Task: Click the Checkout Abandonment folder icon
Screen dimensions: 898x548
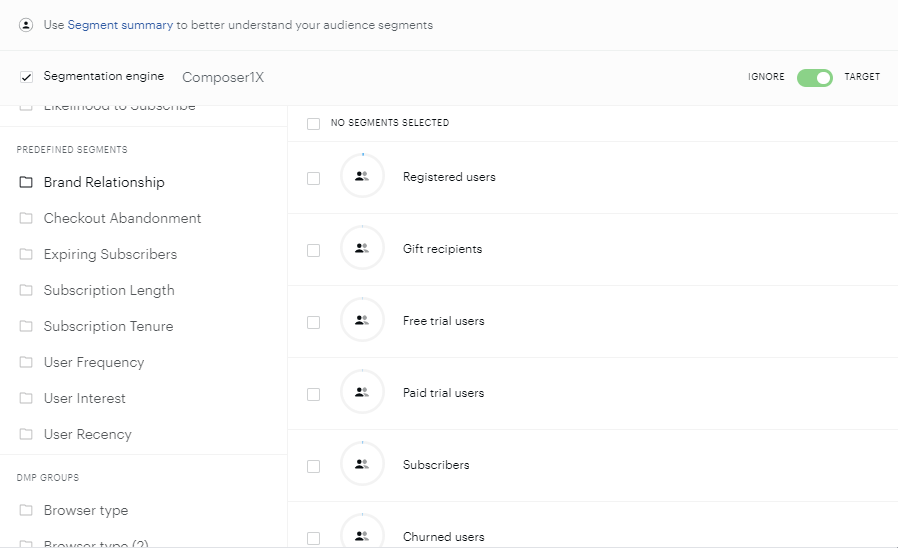Action: click(x=26, y=218)
